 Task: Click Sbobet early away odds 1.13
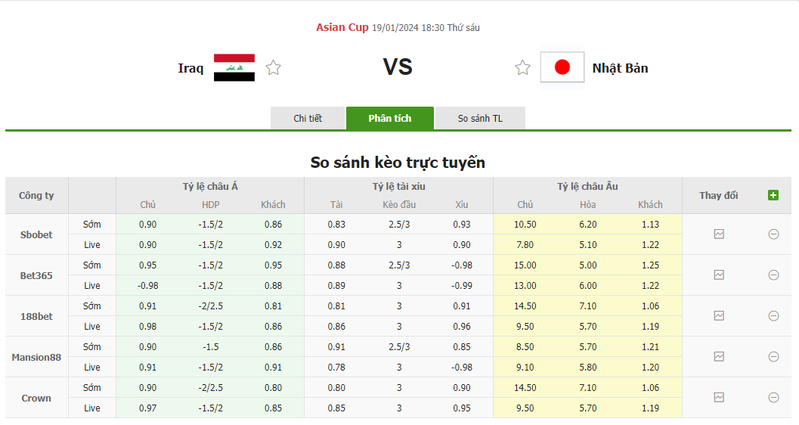650,224
